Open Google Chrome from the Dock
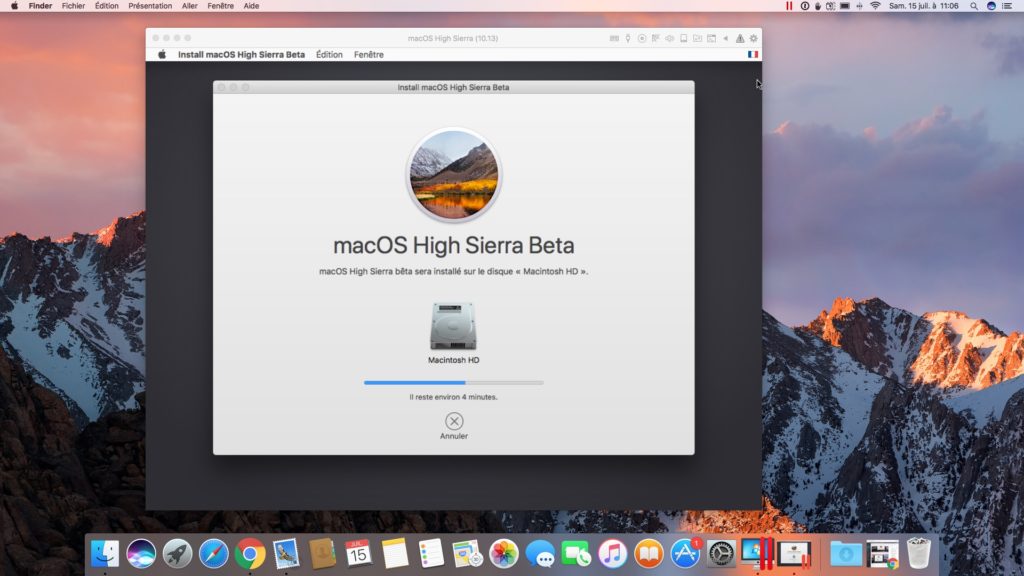Viewport: 1024px width, 576px height. point(250,554)
